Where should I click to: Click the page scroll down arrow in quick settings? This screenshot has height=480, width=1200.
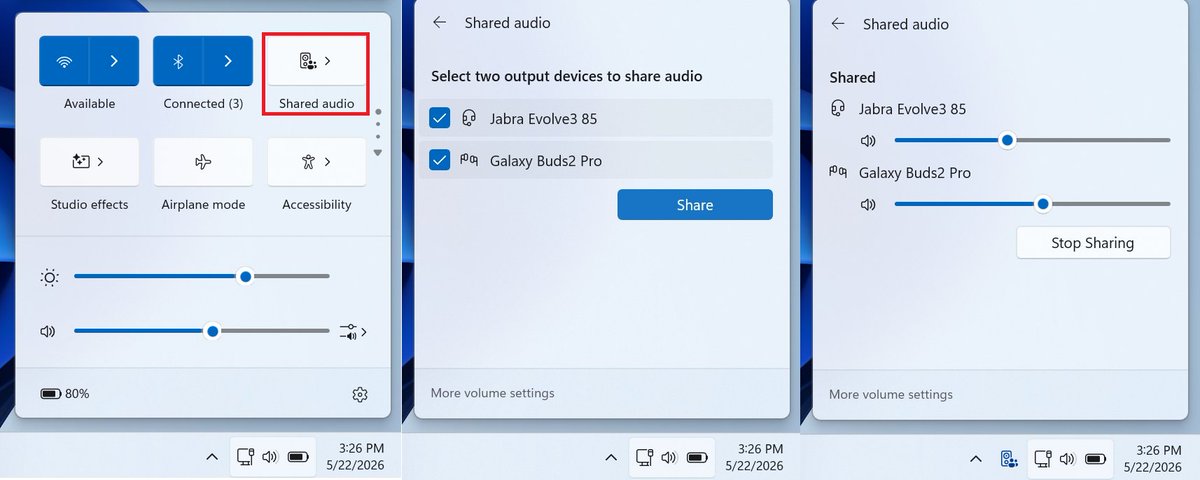click(377, 153)
